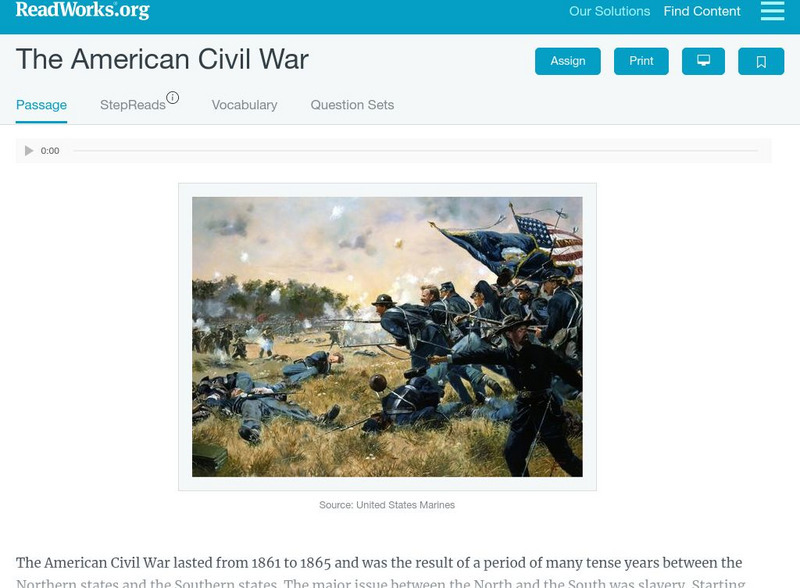Click the Print button
The height and width of the screenshot is (588, 800).
[641, 61]
